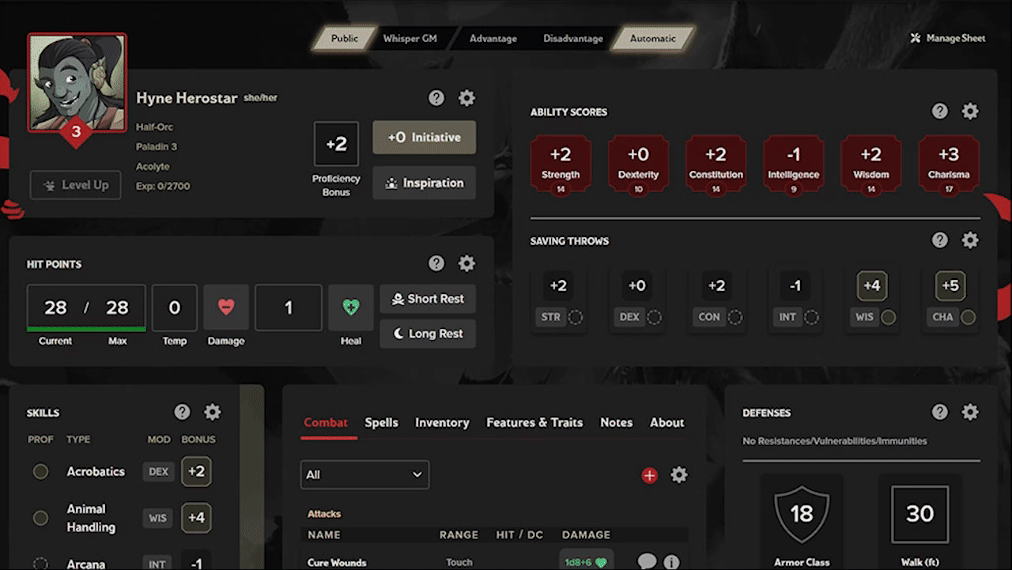Open Ability Scores settings gear

pos(970,111)
